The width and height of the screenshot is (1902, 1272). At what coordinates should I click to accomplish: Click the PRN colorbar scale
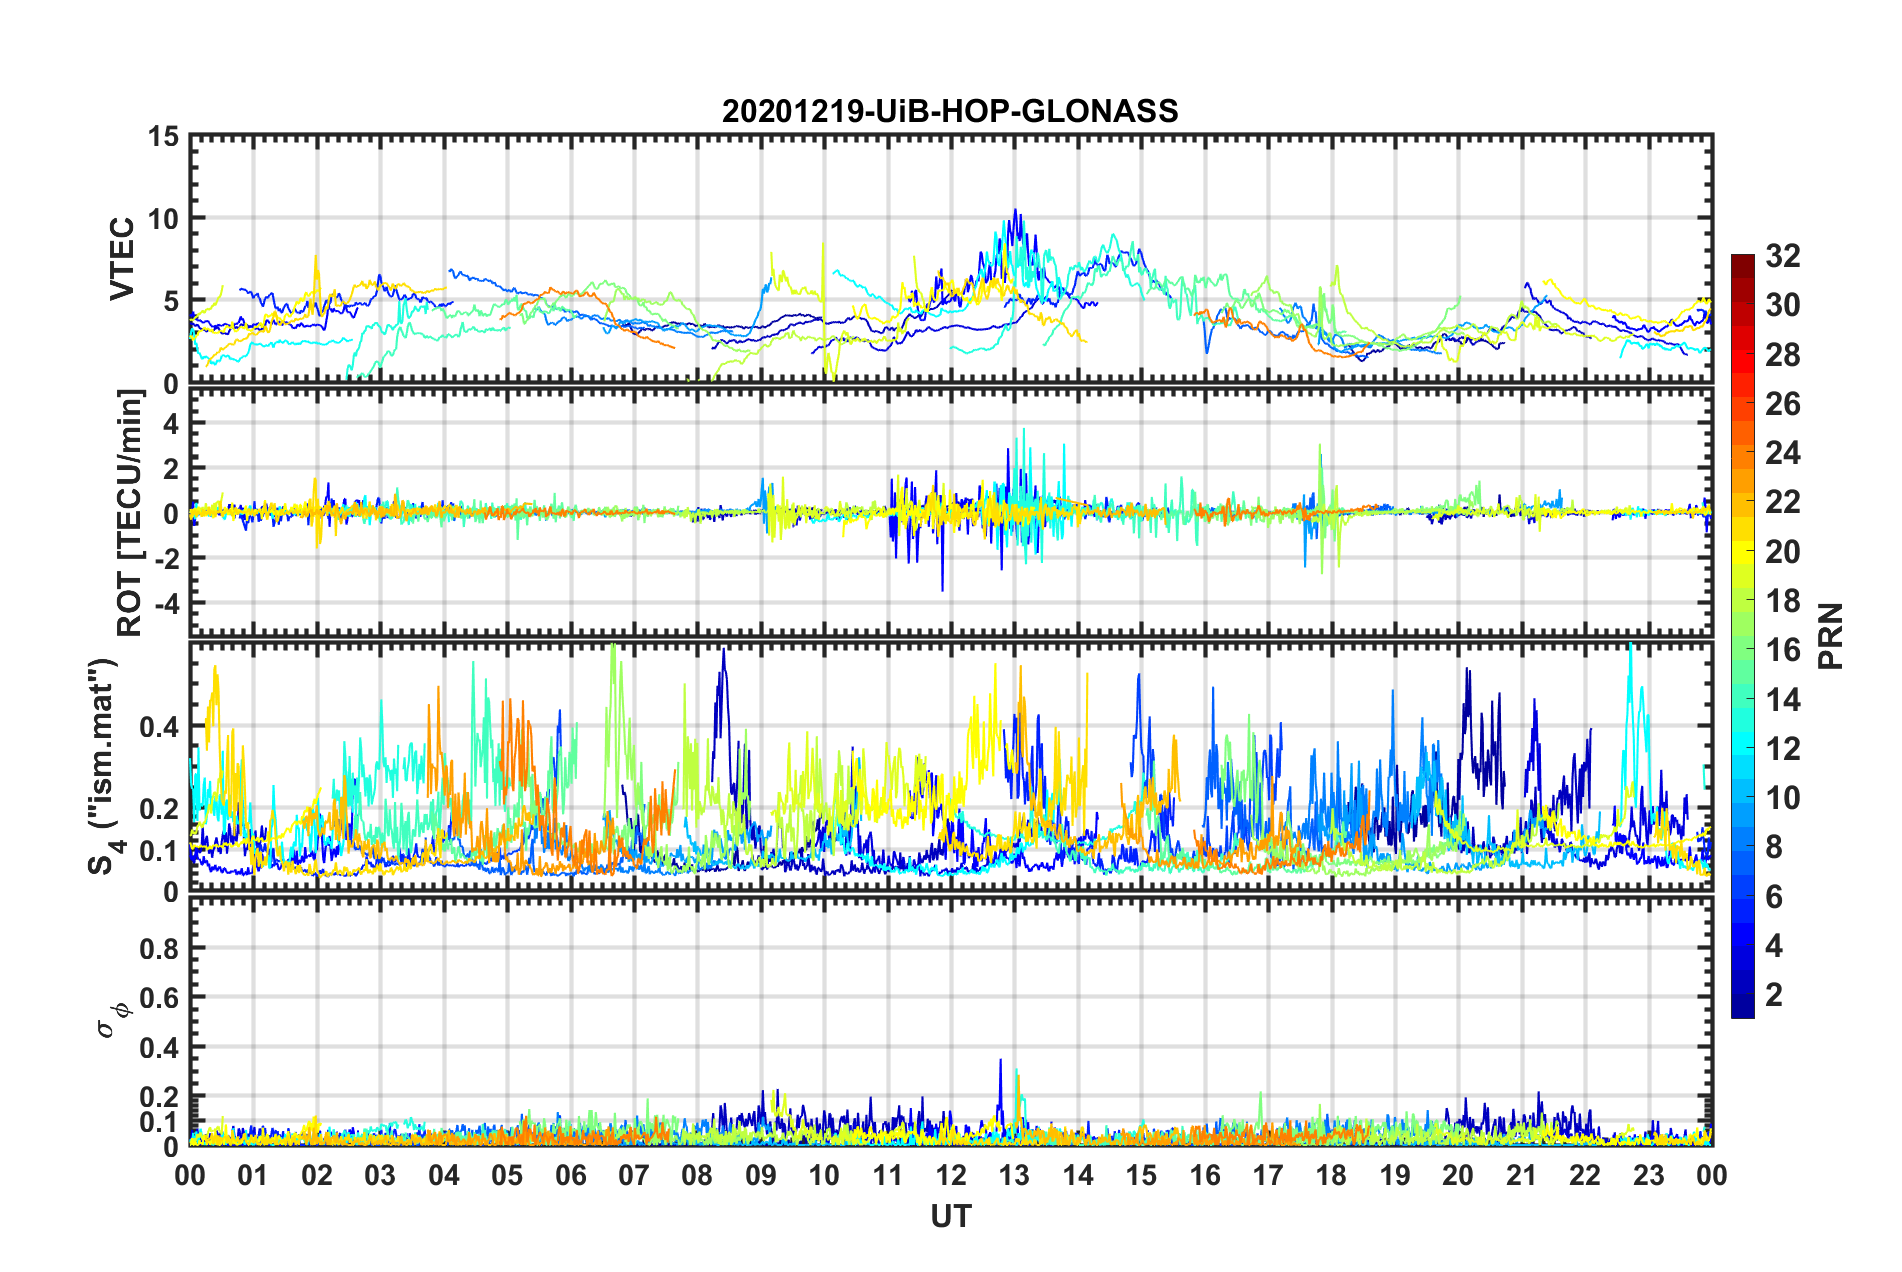click(1742, 636)
